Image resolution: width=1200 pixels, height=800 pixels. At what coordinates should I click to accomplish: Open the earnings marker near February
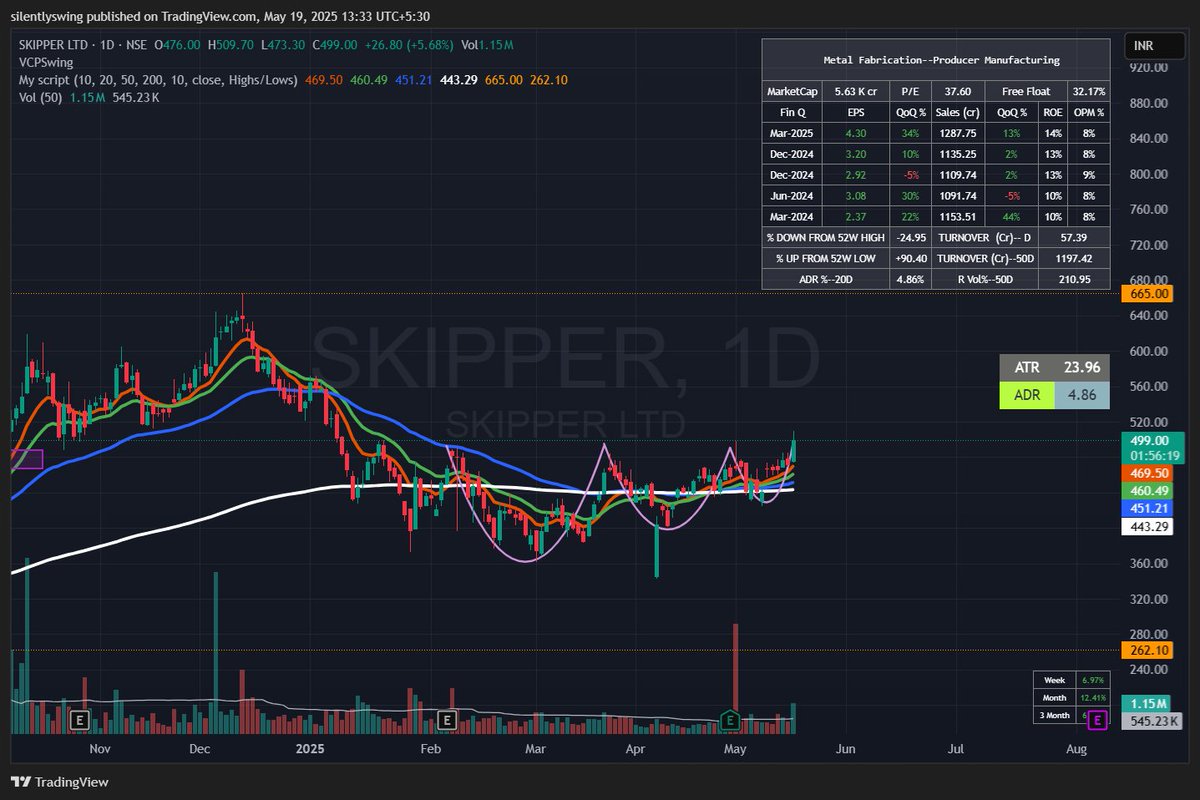[x=447, y=719]
